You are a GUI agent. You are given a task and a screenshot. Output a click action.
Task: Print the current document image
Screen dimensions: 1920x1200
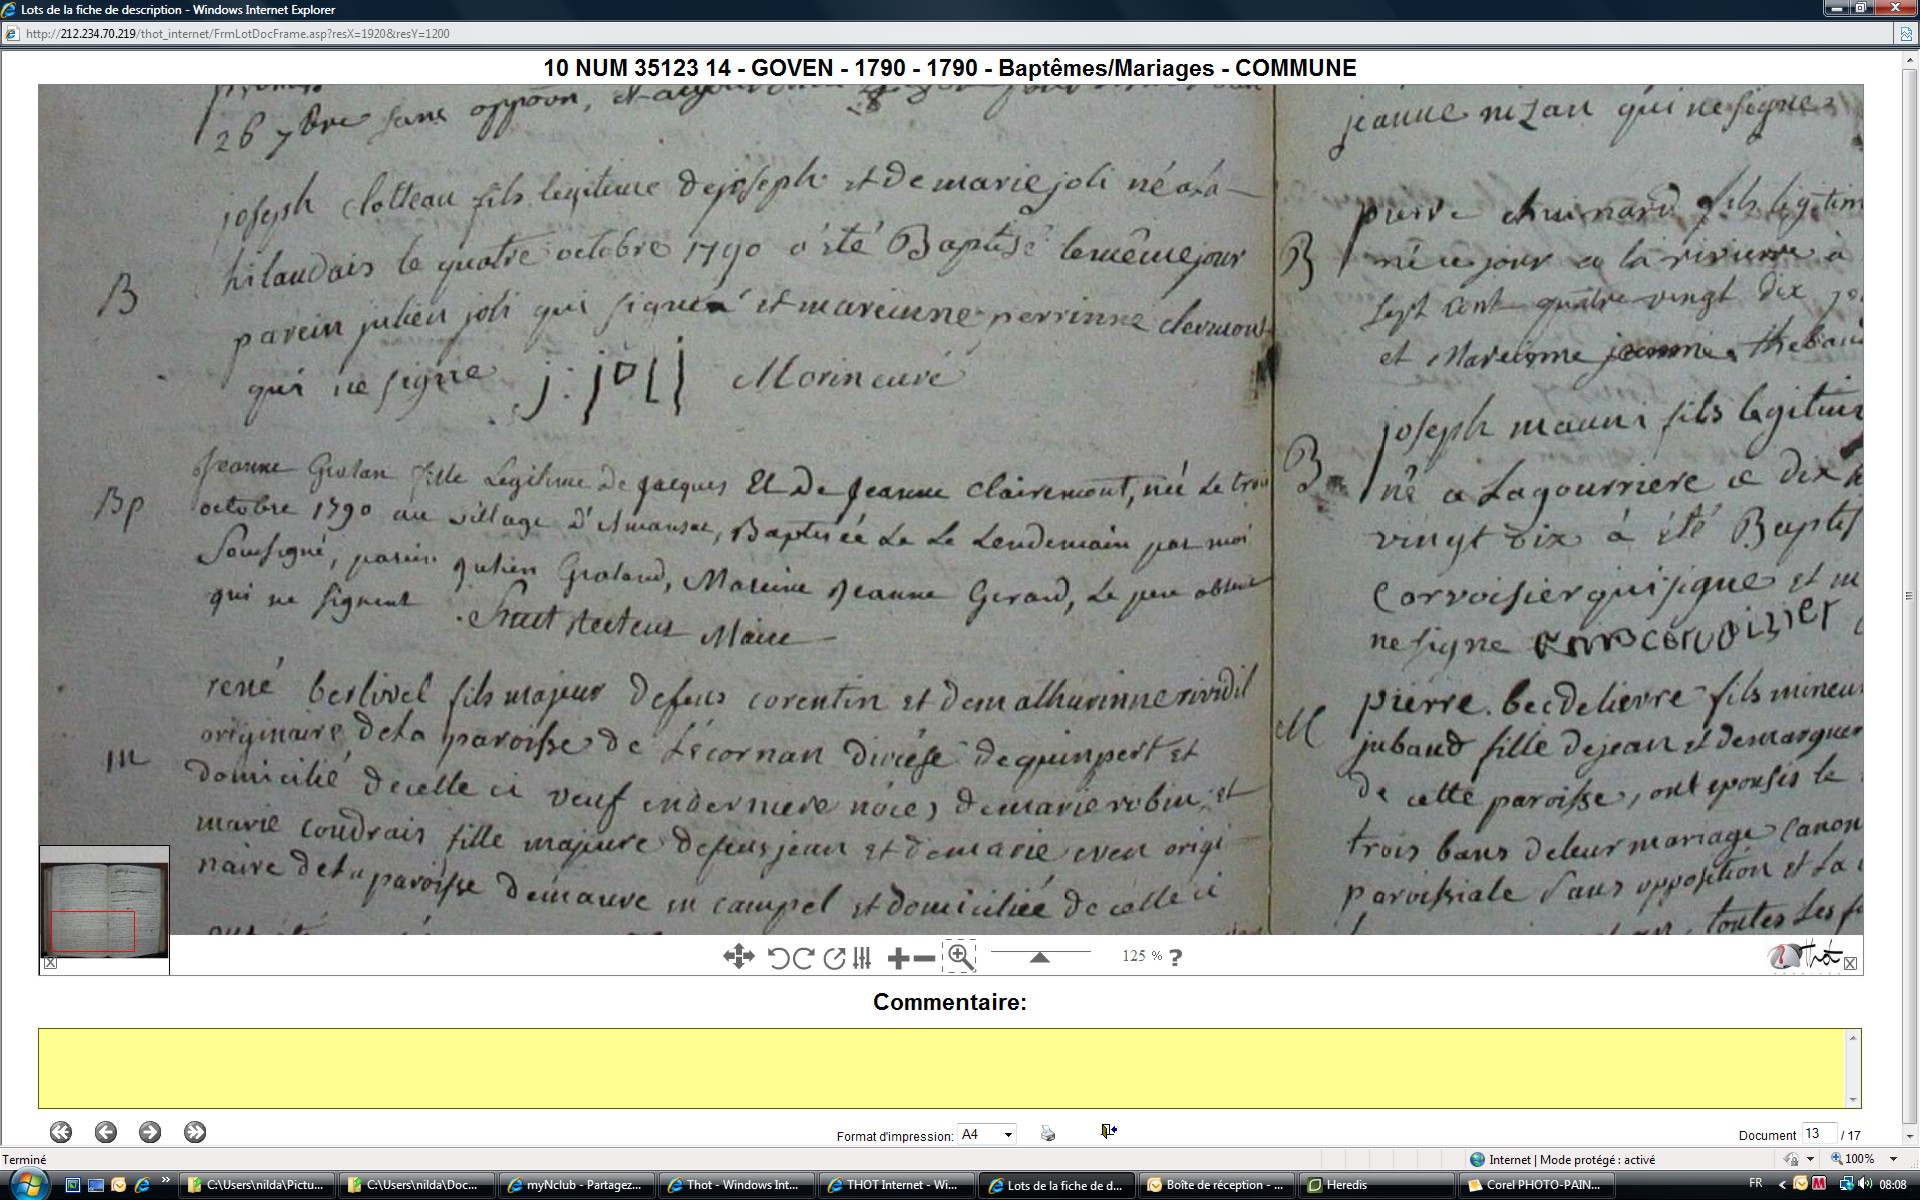point(1047,1133)
